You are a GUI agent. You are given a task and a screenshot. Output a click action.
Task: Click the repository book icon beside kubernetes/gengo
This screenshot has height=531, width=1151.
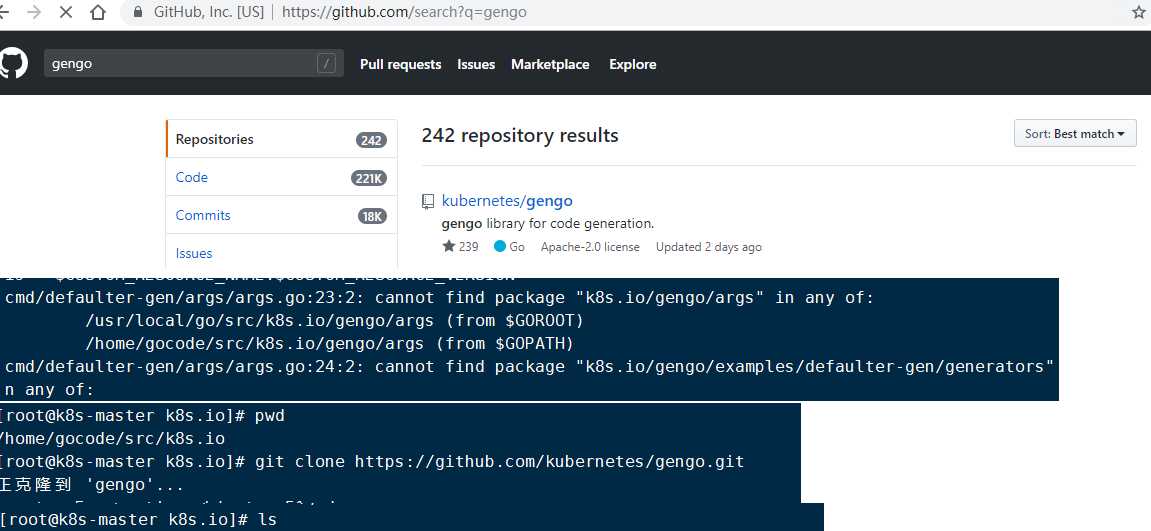tap(427, 201)
